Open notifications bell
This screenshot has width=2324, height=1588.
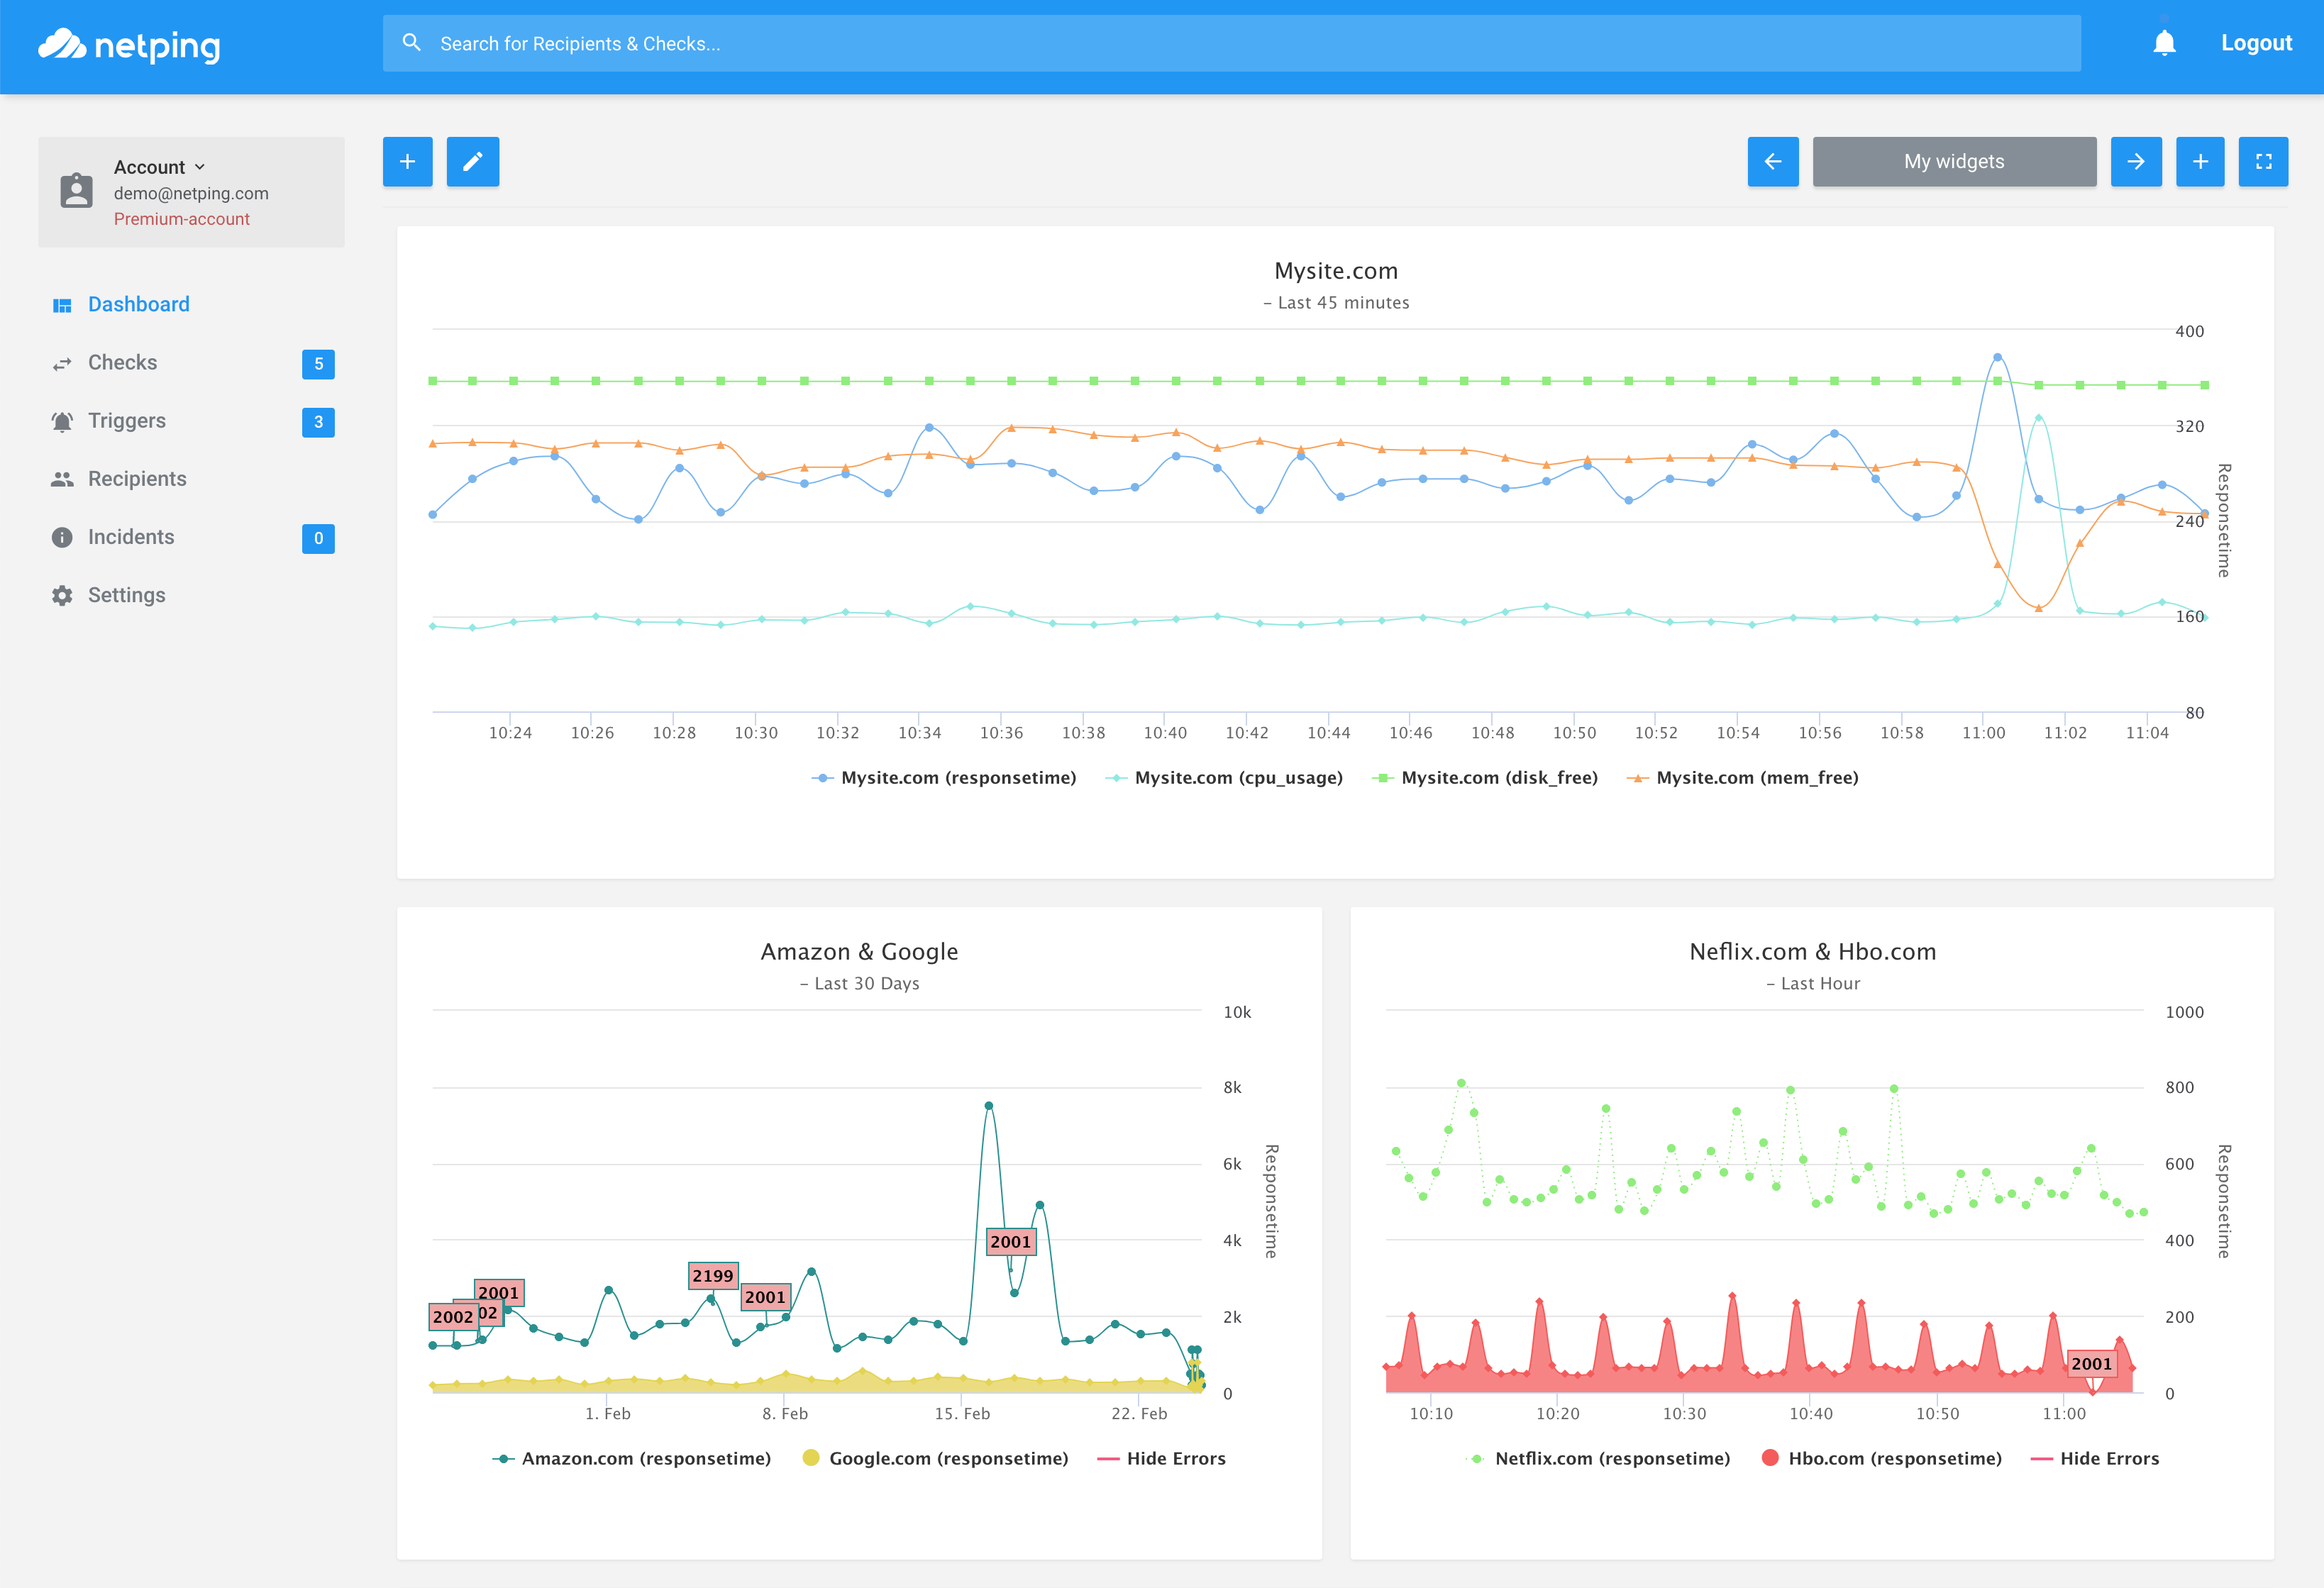[2164, 43]
